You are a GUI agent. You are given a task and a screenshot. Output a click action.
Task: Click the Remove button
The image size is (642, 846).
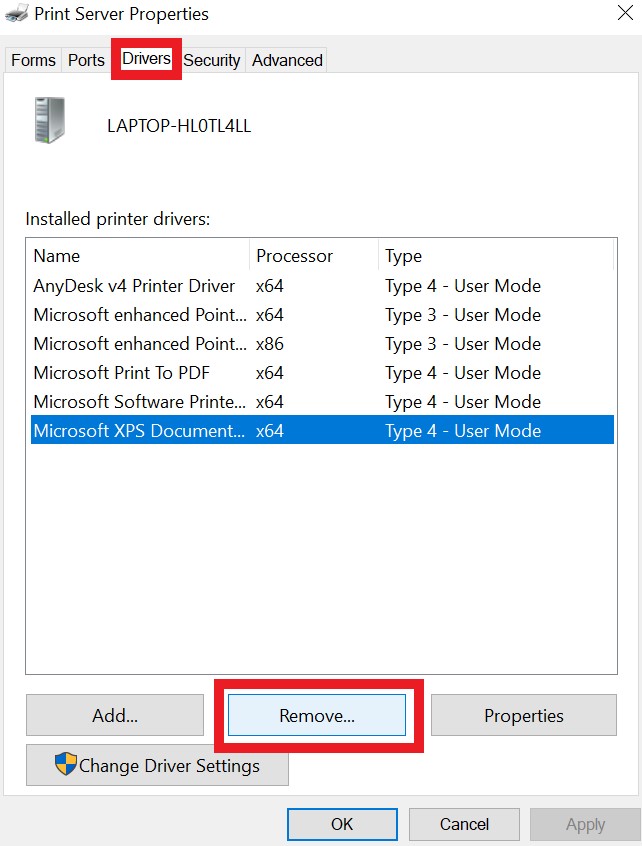click(318, 716)
